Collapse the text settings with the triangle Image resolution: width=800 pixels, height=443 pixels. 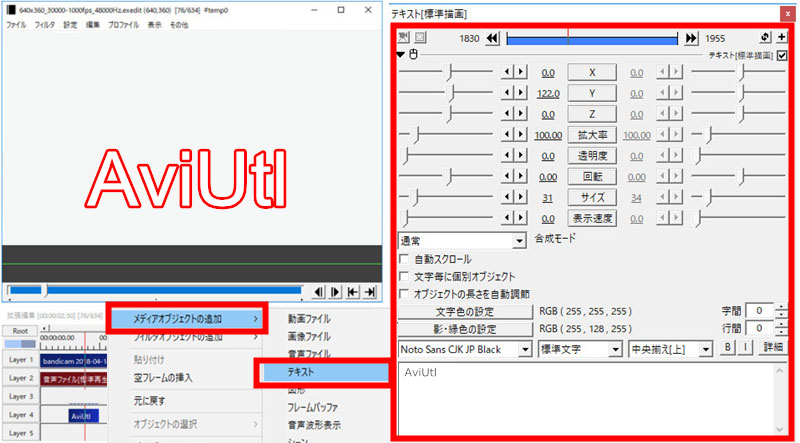coord(401,54)
